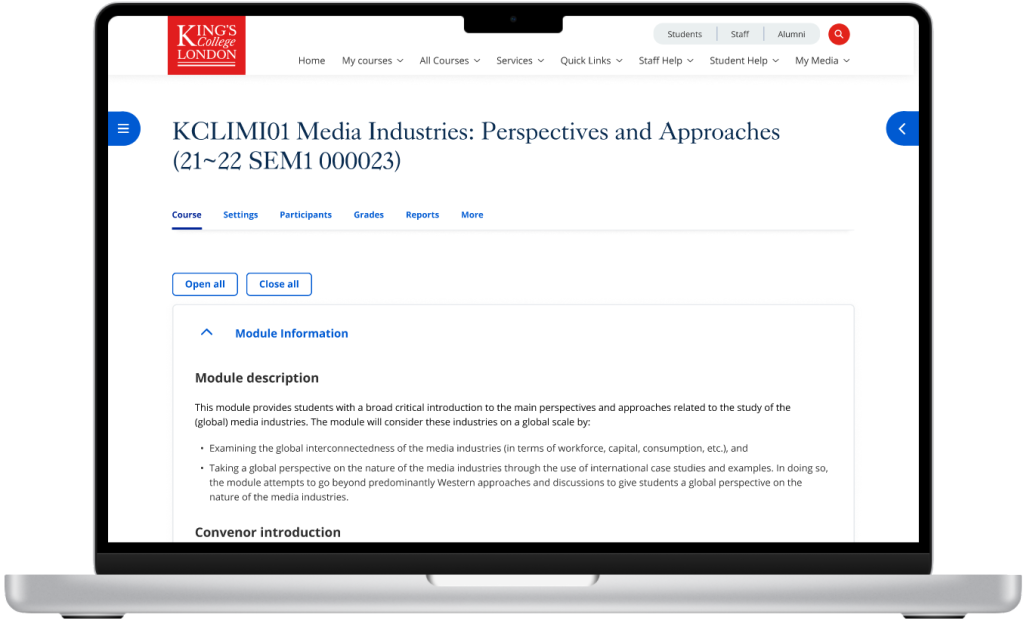Open the Quick Links menu

tap(591, 61)
